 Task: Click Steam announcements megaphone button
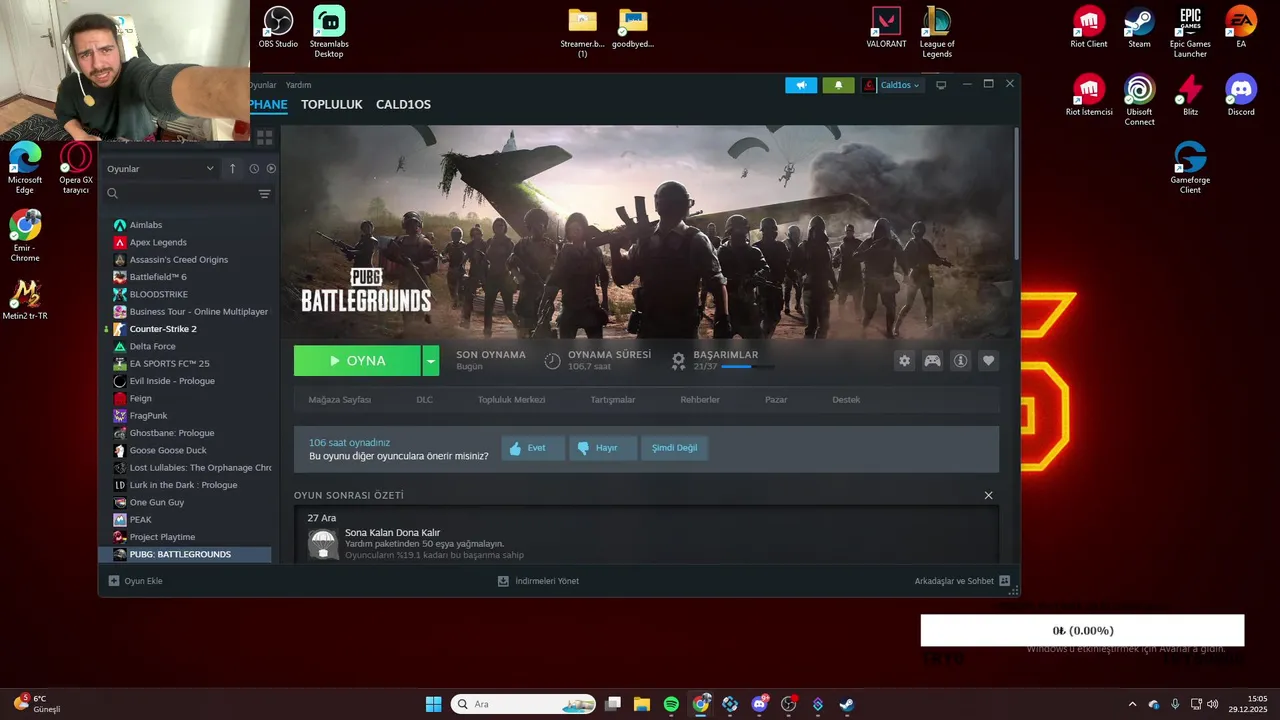801,85
